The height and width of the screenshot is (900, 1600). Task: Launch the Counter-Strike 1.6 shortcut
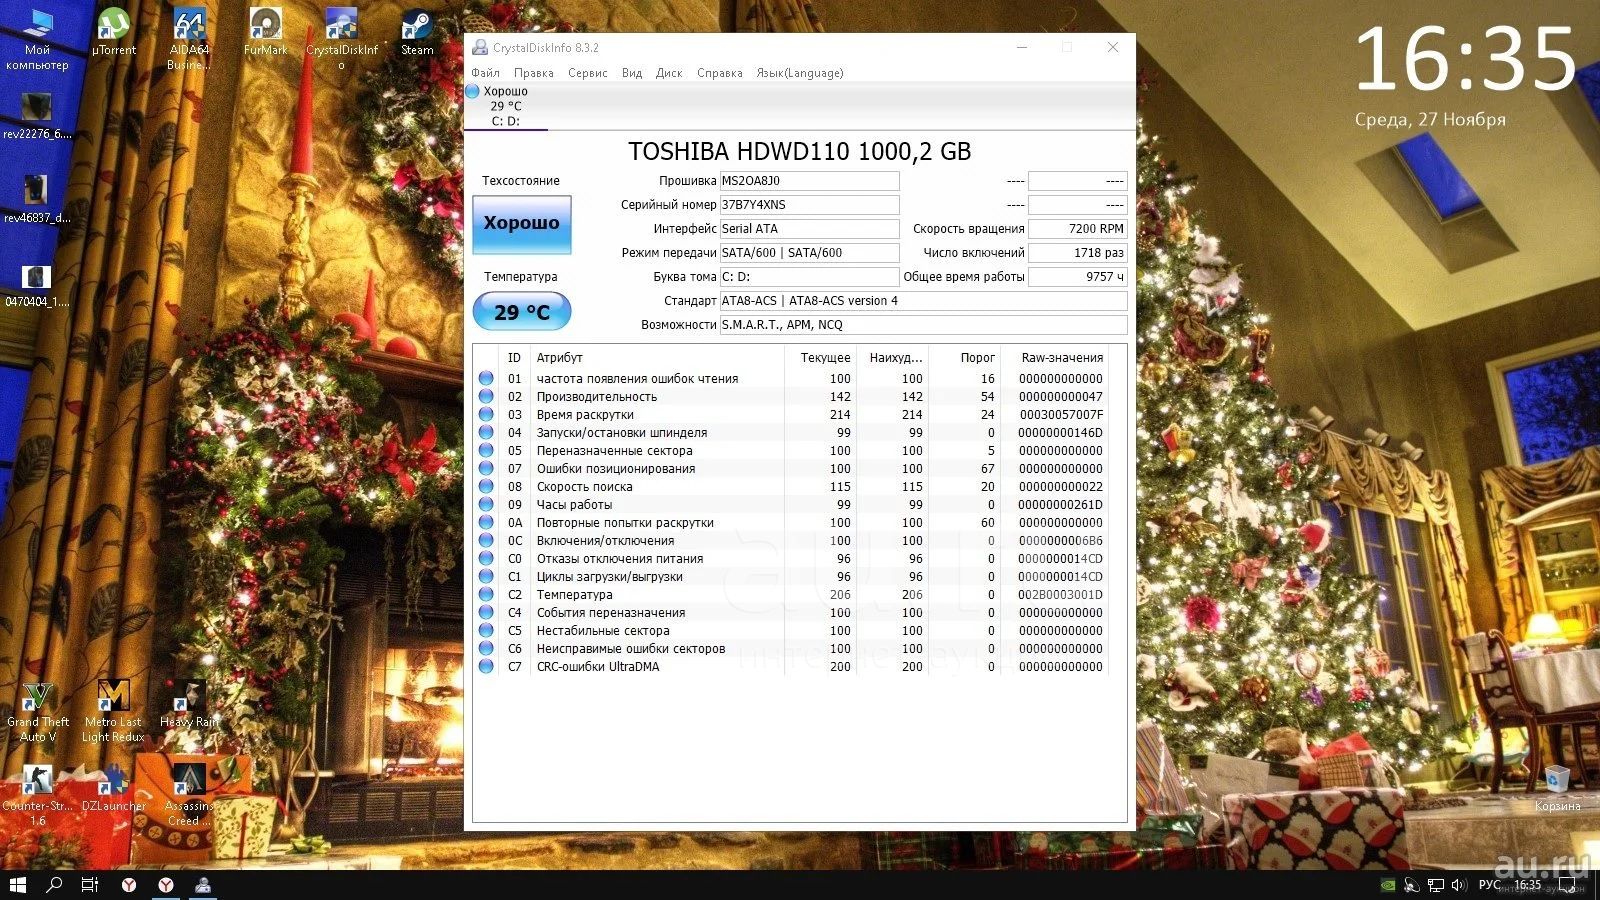click(38, 795)
